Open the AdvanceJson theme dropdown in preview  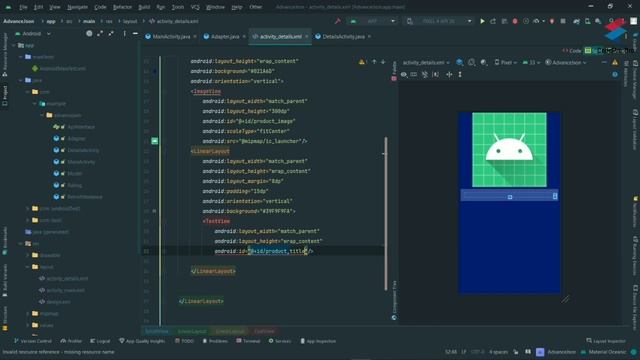click(566, 62)
